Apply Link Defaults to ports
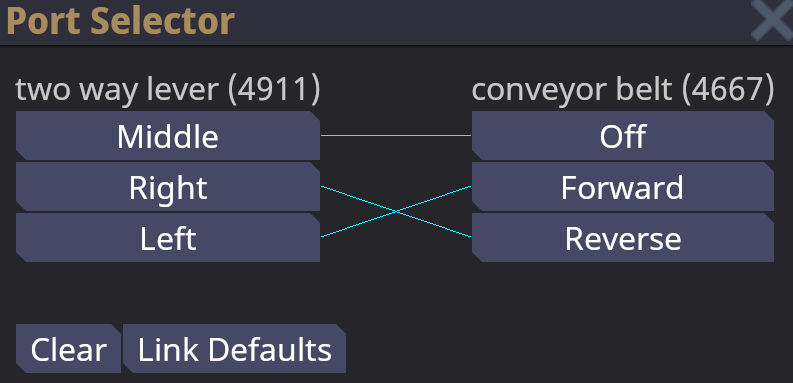Viewport: 793px width, 383px height. (235, 349)
